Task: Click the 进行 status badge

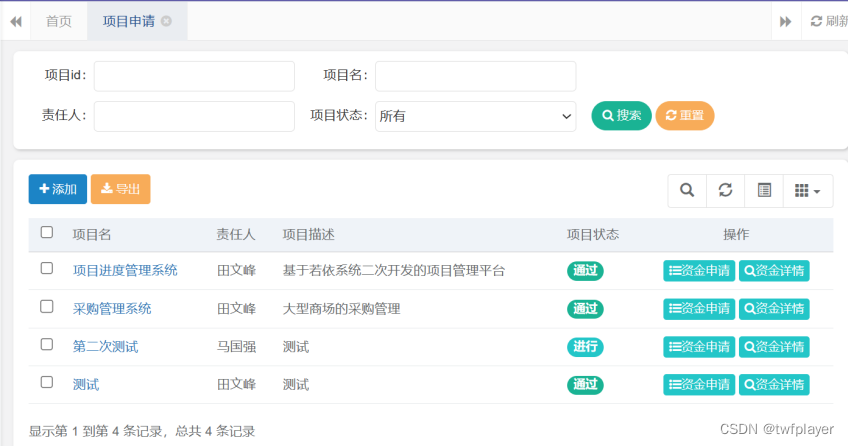Action: pos(585,346)
